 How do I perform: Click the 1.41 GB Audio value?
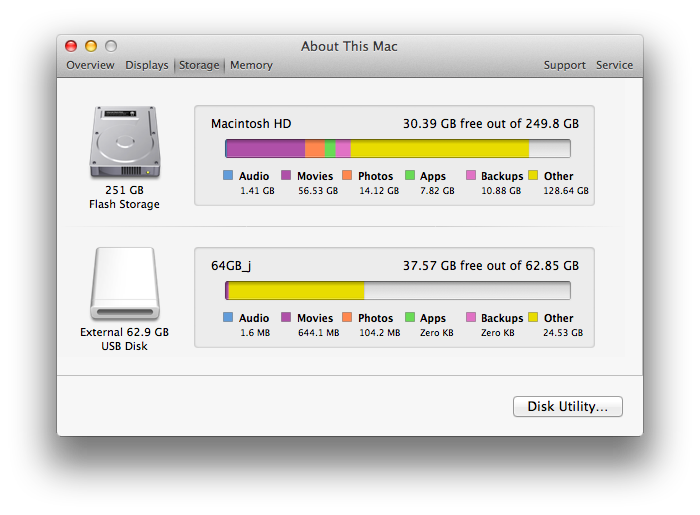[x=257, y=191]
